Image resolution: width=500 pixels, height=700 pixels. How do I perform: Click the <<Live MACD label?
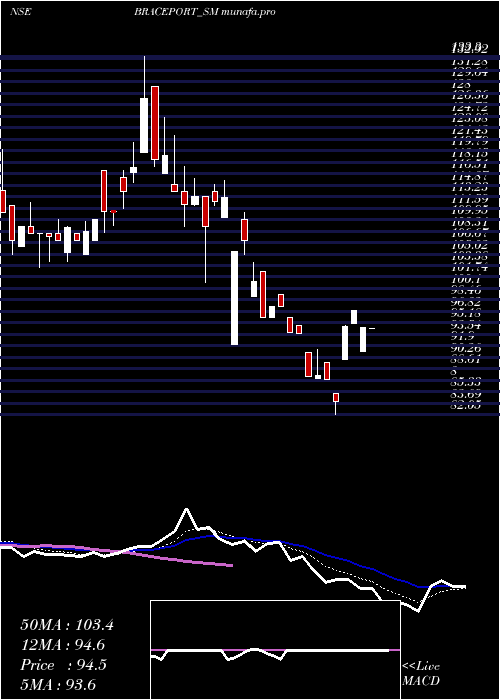pyautogui.click(x=421, y=674)
